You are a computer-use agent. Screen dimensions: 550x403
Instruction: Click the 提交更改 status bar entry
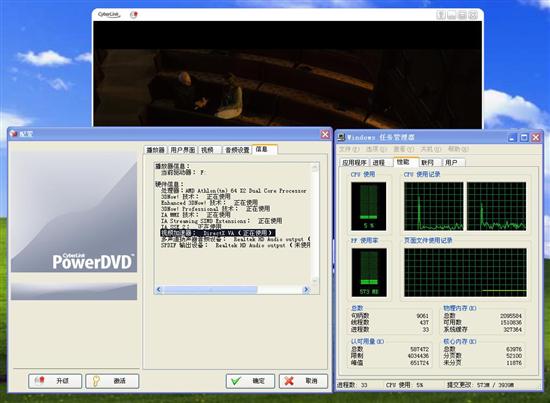pos(480,385)
